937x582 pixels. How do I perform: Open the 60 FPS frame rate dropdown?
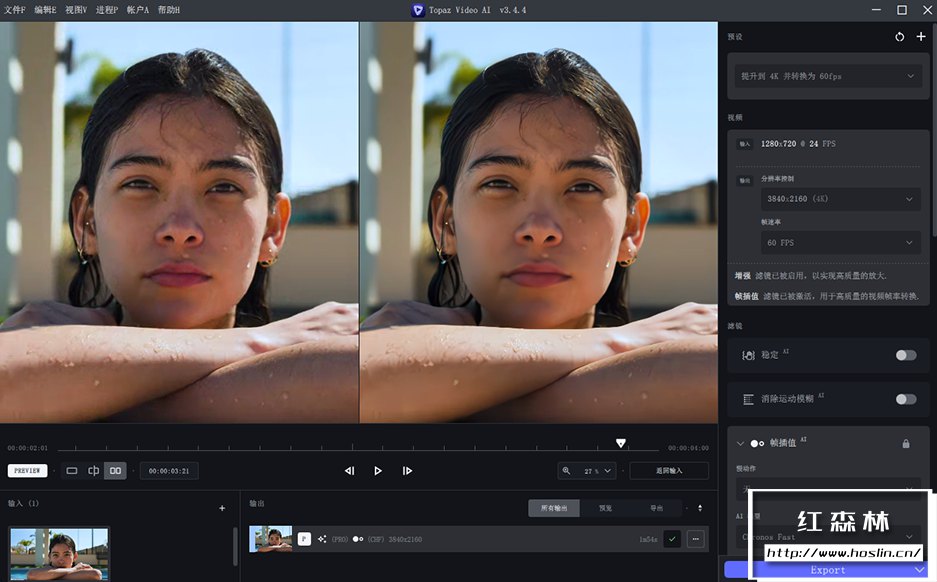point(841,243)
